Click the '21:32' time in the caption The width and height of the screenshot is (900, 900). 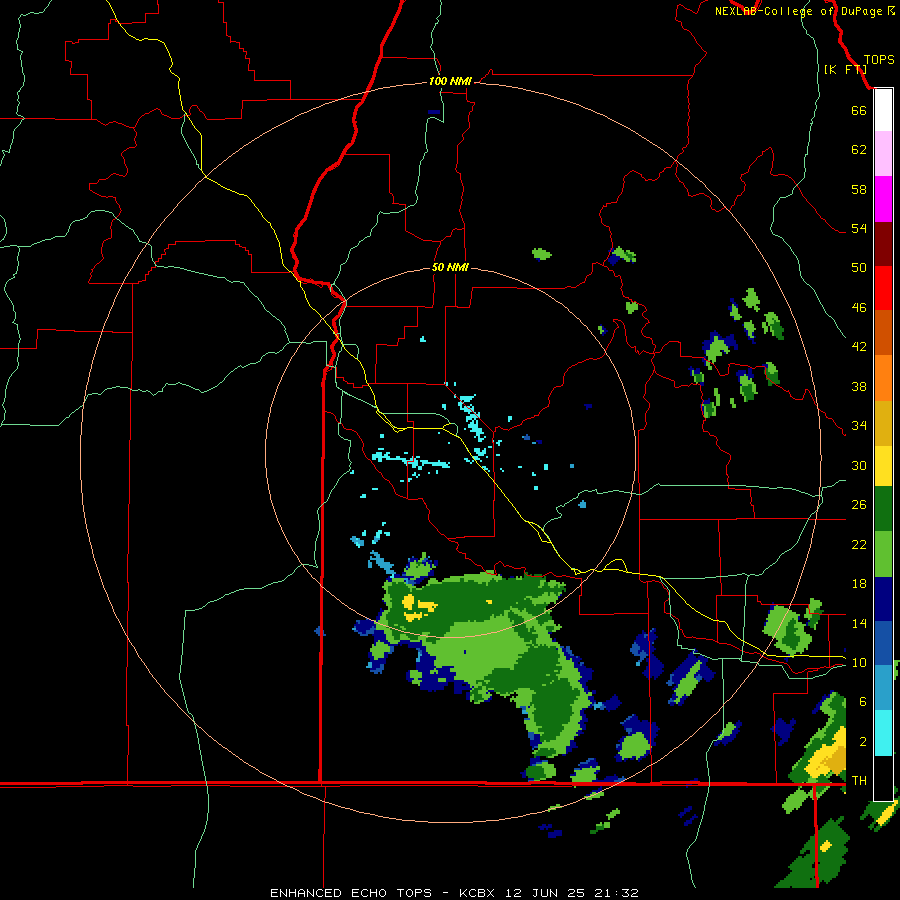pyautogui.click(x=616, y=893)
